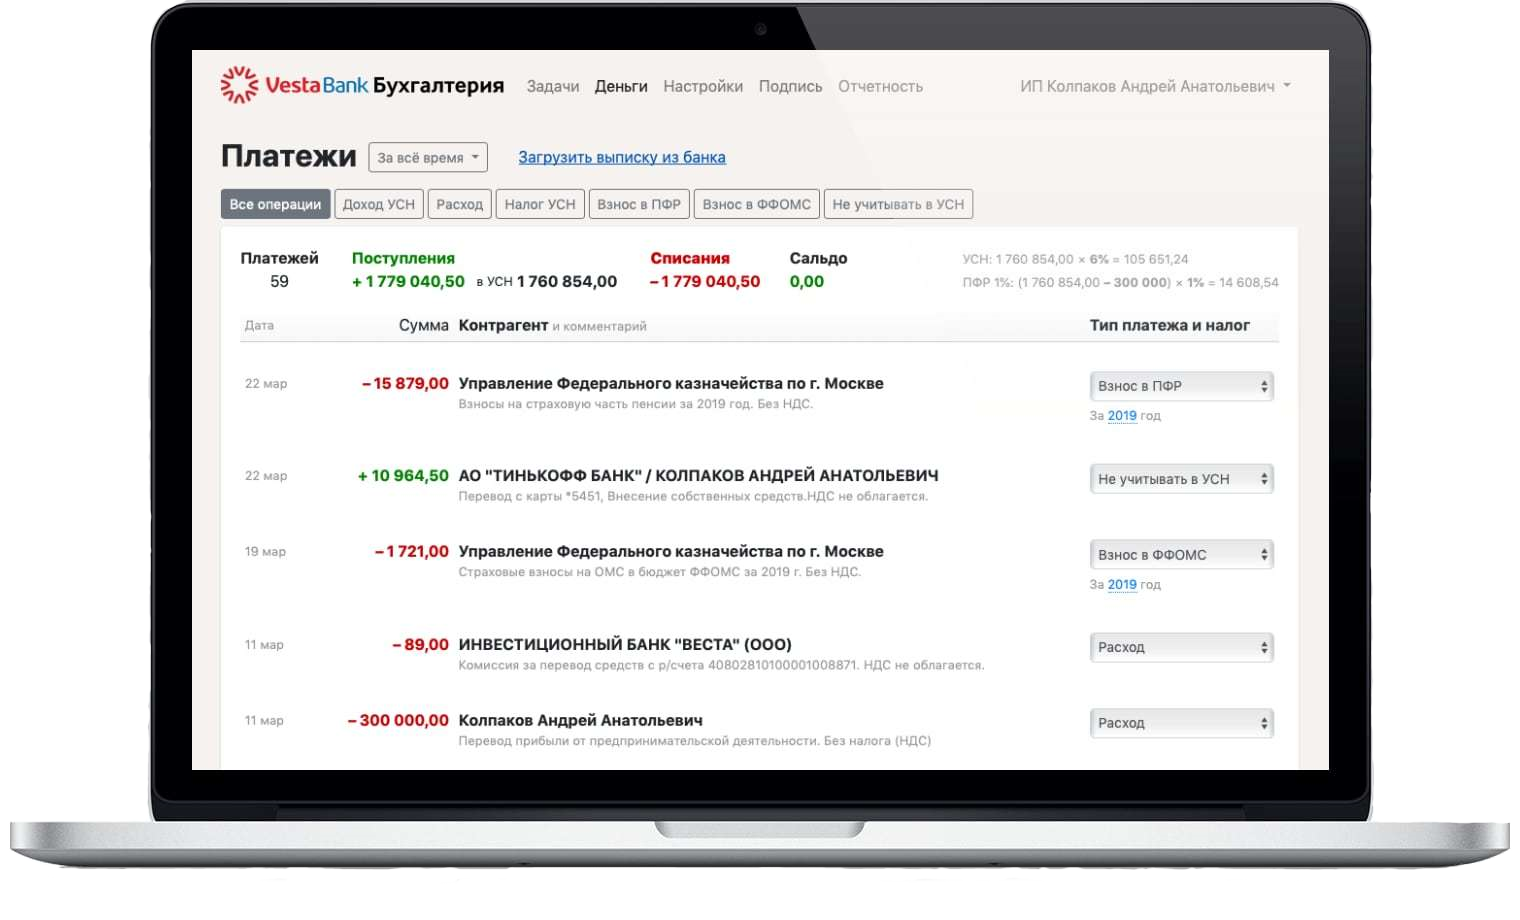Filter by Доход УСН

[x=379, y=204]
